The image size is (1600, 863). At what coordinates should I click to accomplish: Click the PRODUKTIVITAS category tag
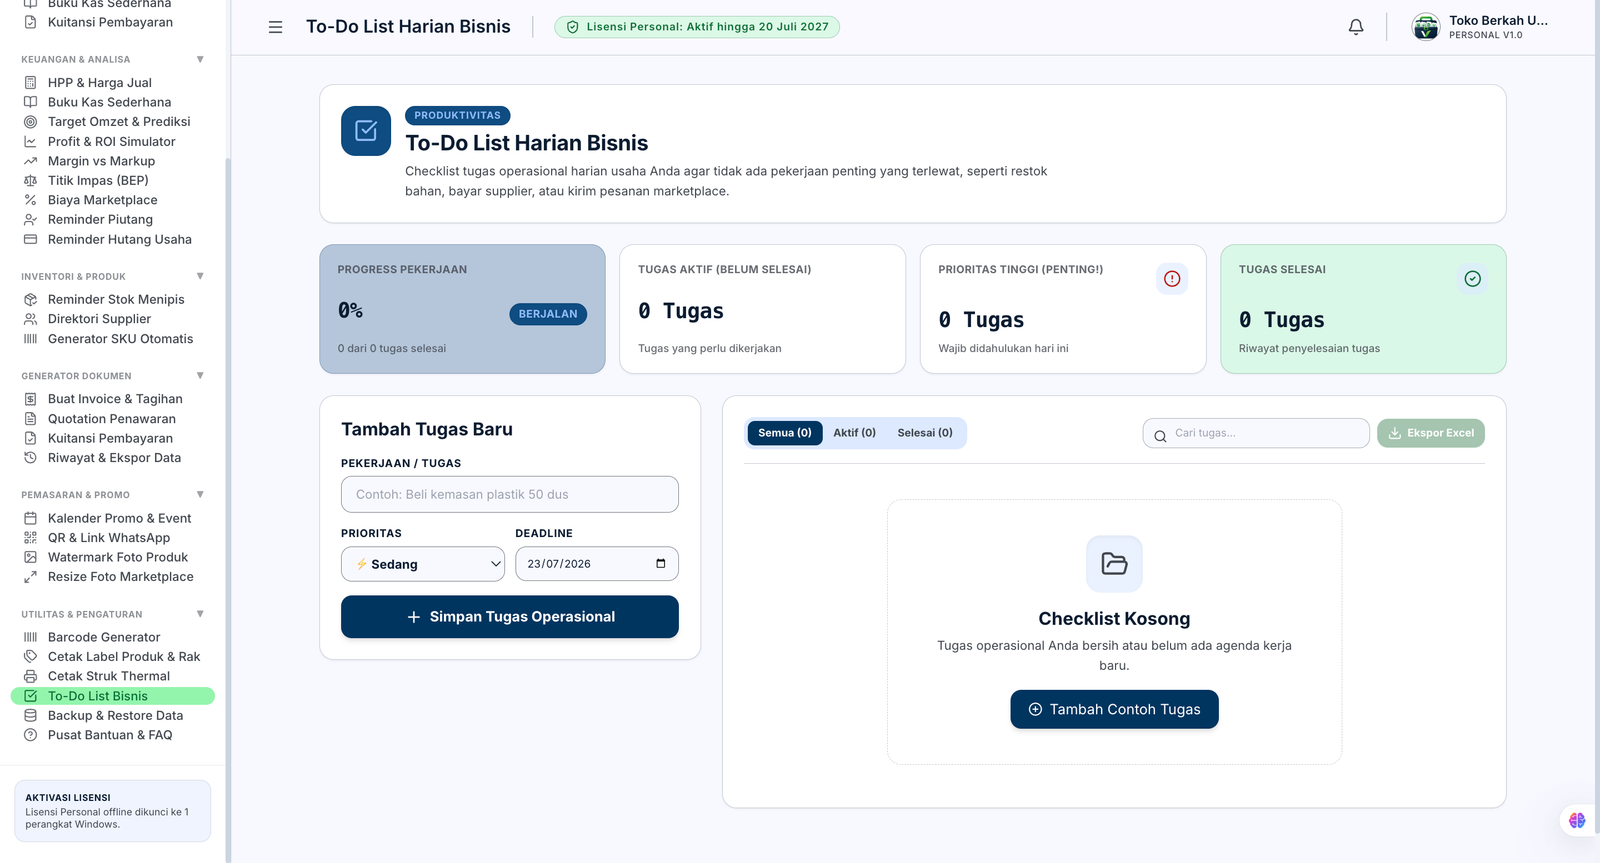click(x=458, y=116)
